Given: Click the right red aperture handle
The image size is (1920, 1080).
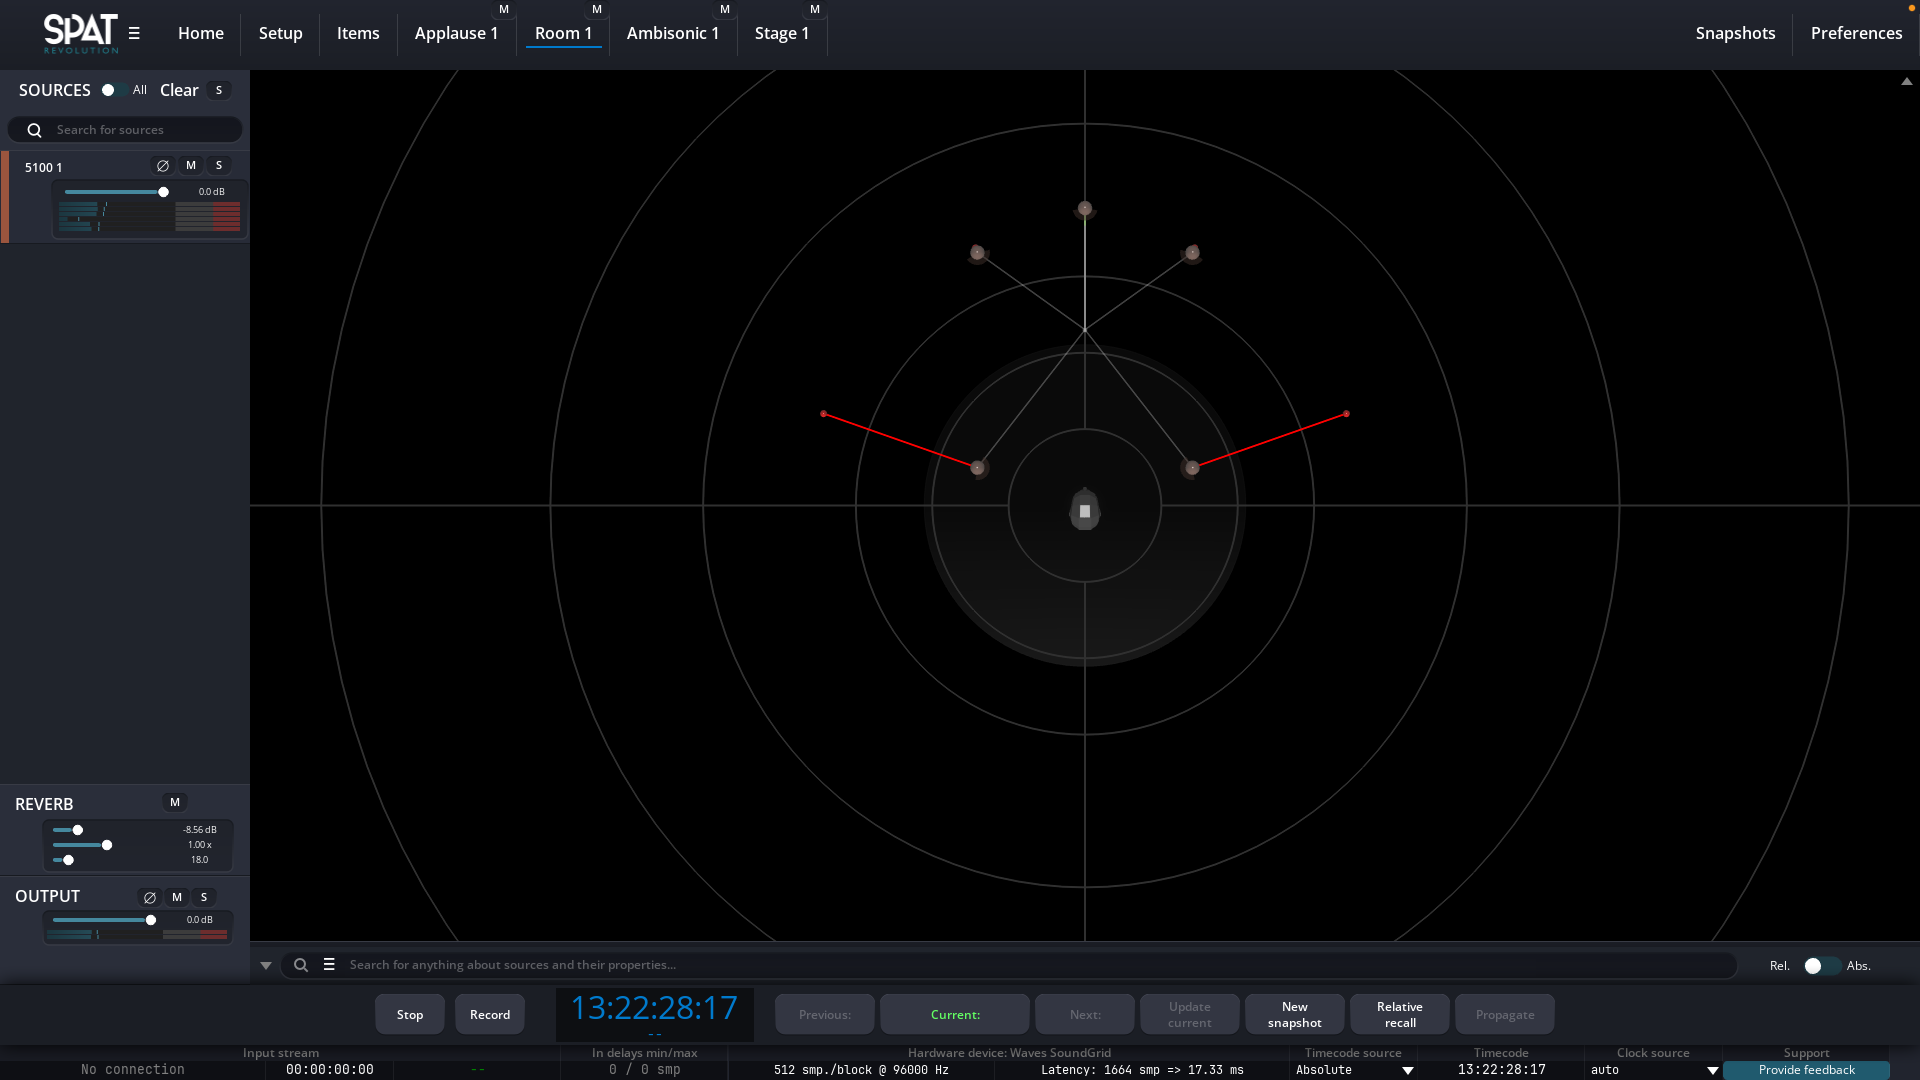Looking at the screenshot, I should click(x=1346, y=414).
